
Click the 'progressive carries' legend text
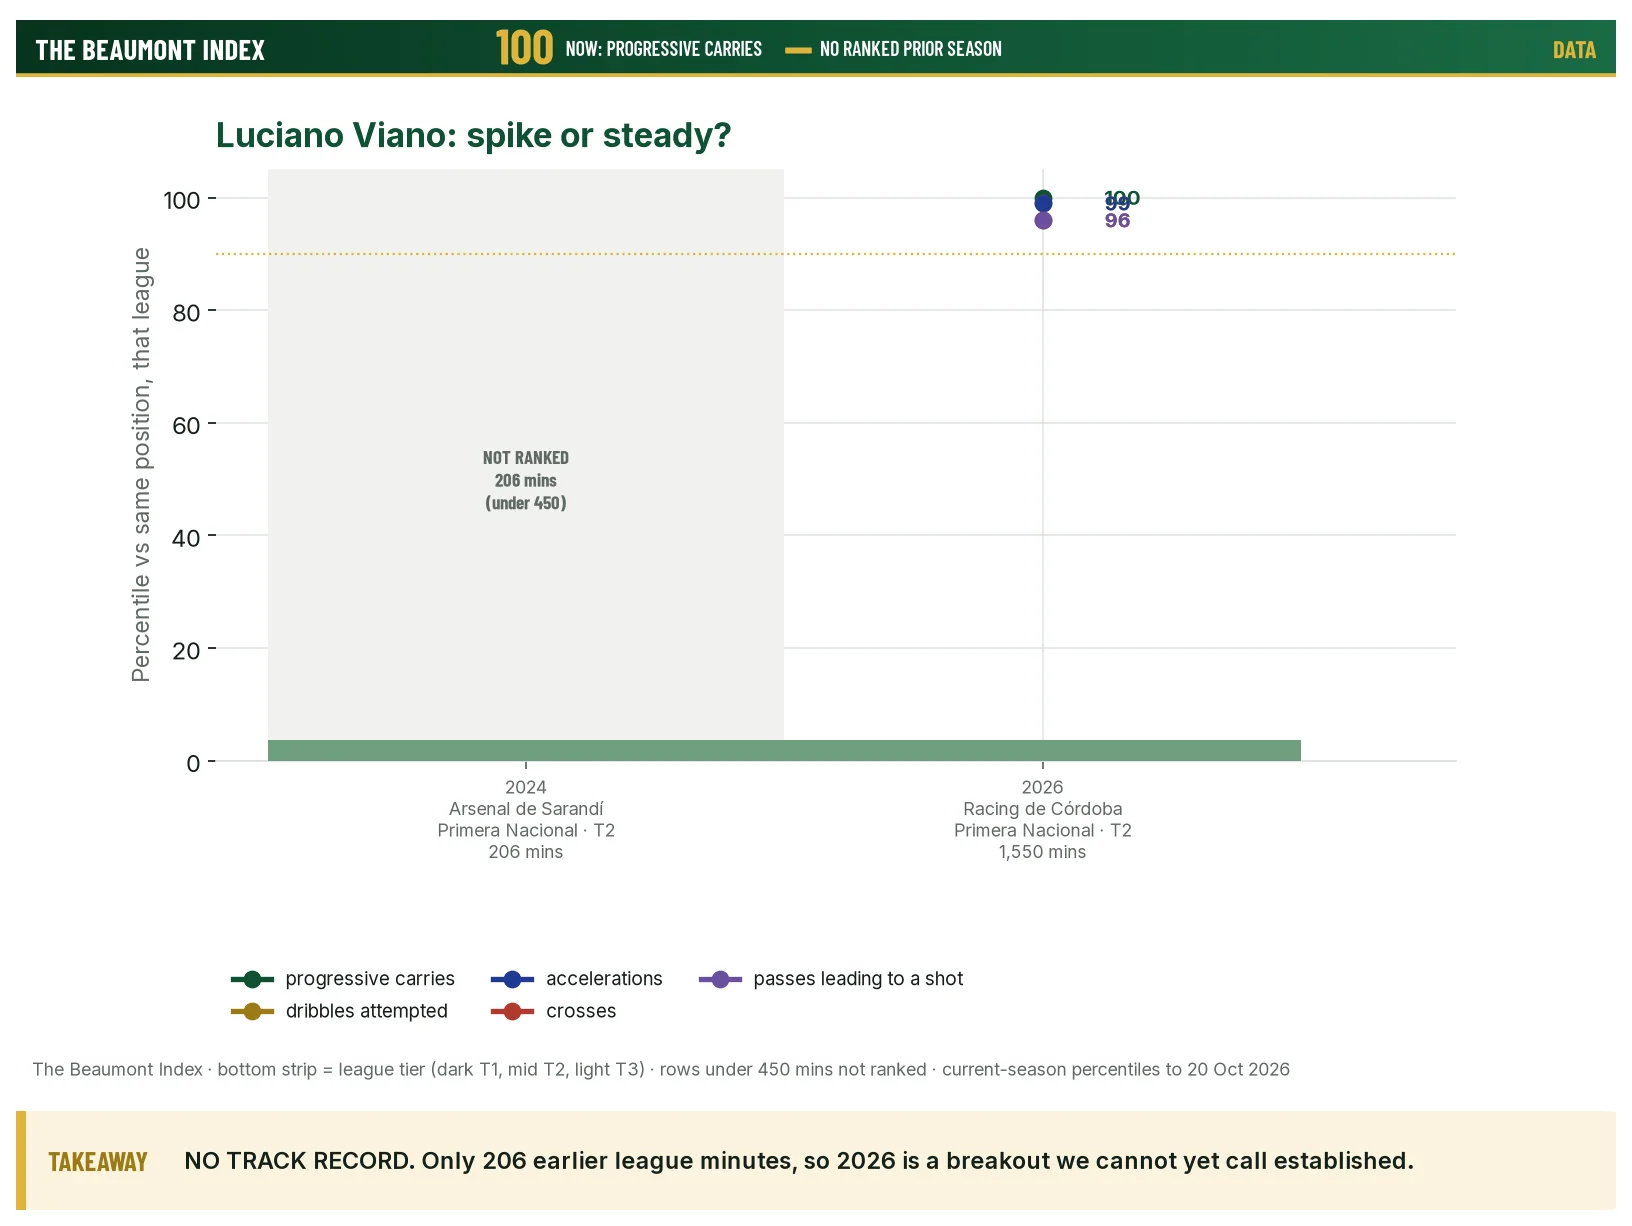click(370, 979)
